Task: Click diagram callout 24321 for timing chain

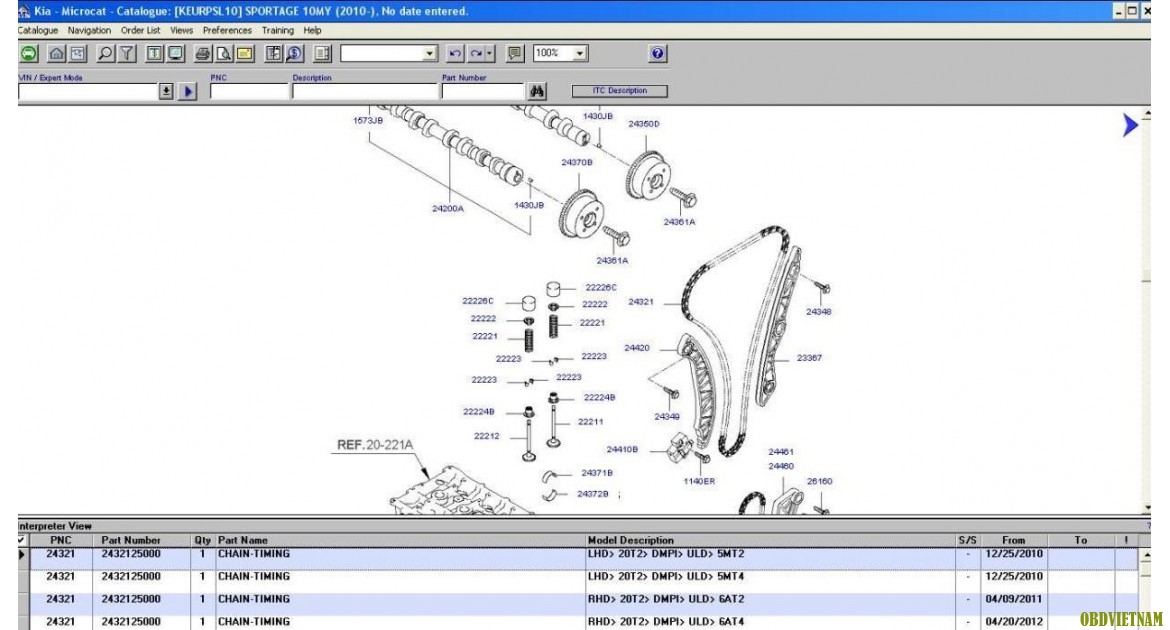Action: [x=641, y=302]
